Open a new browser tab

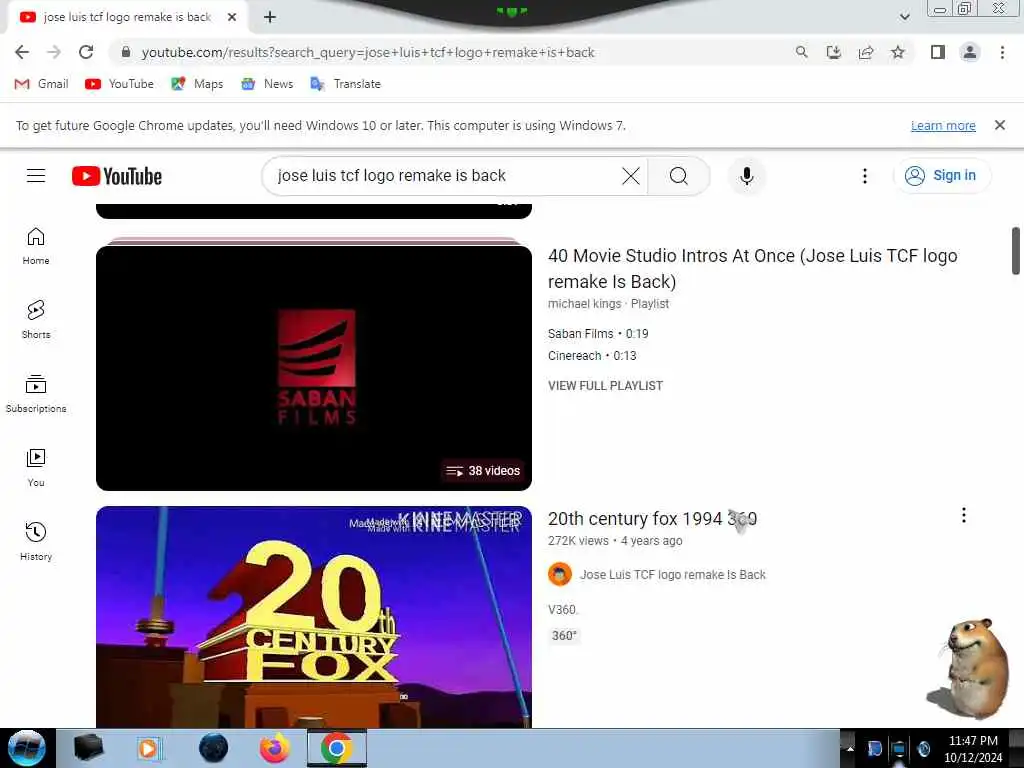[x=270, y=17]
